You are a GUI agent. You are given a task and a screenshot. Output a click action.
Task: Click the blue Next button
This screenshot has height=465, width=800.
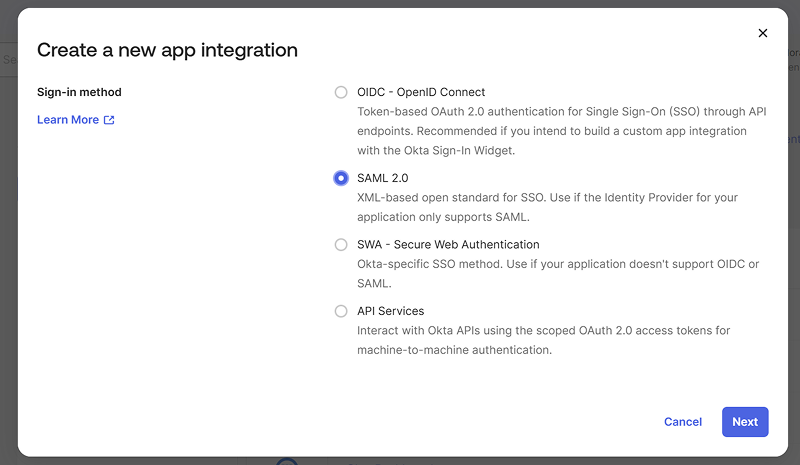pos(745,422)
